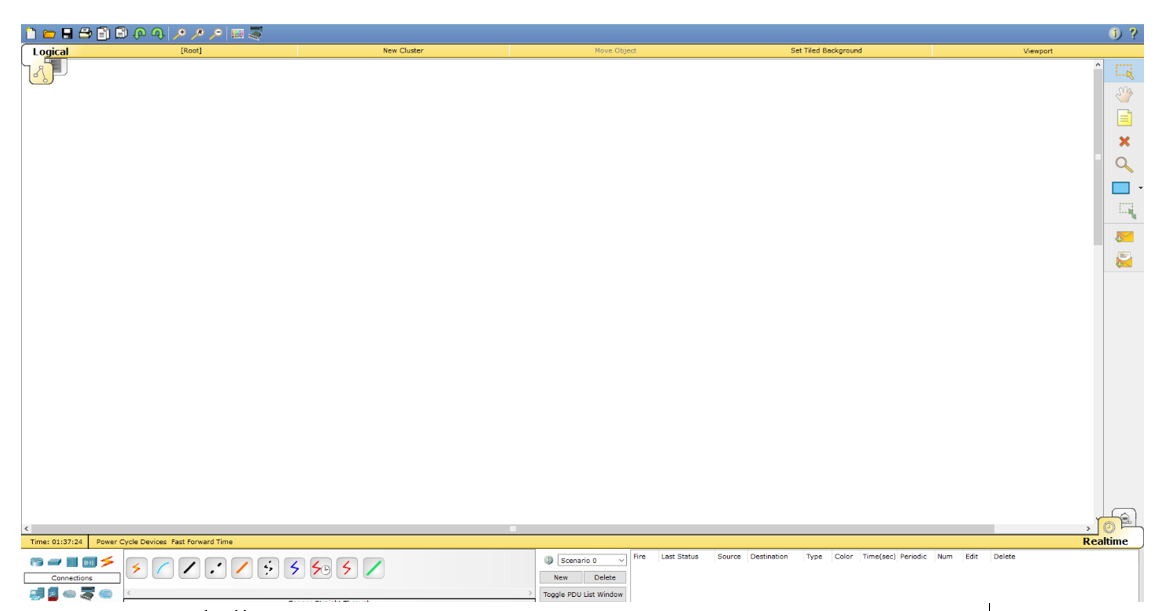Open the scenario description info icon
This screenshot has width=1157, height=611.
(548, 560)
